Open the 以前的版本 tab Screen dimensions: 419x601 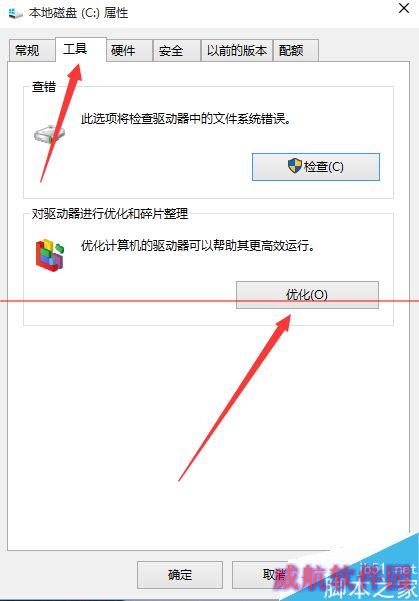click(x=237, y=50)
